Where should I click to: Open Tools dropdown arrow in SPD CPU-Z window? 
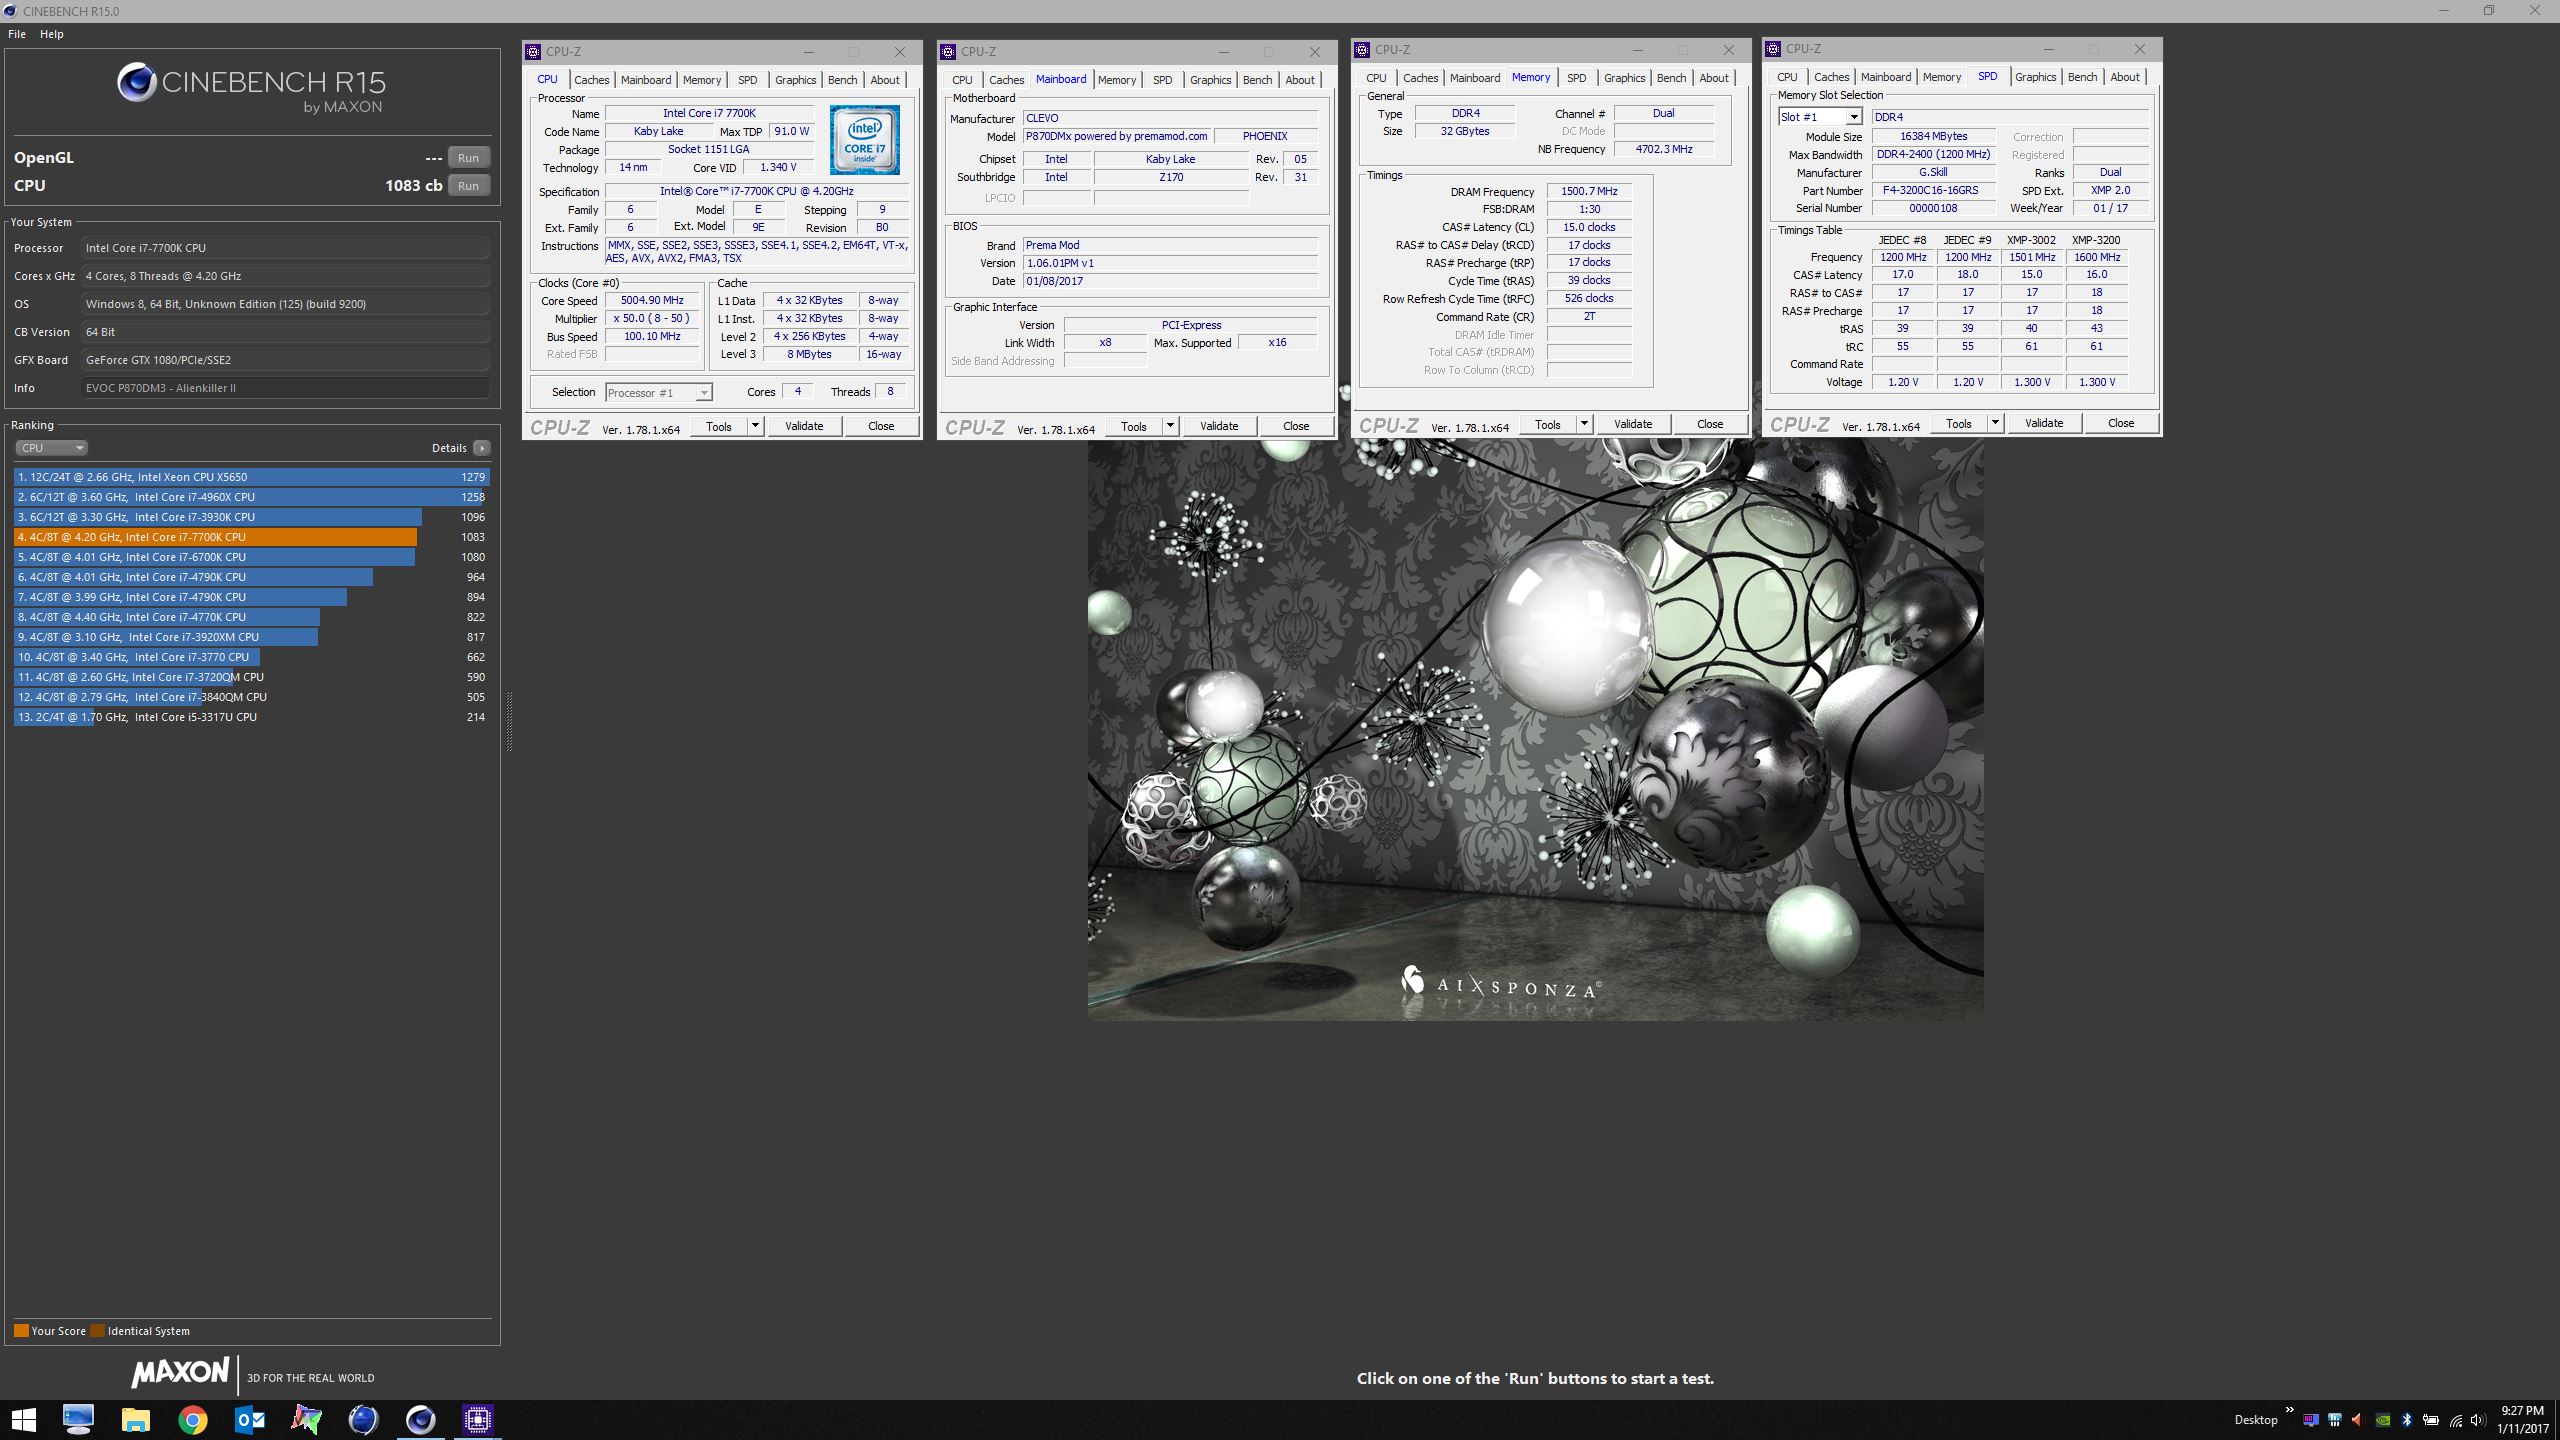coord(1995,423)
